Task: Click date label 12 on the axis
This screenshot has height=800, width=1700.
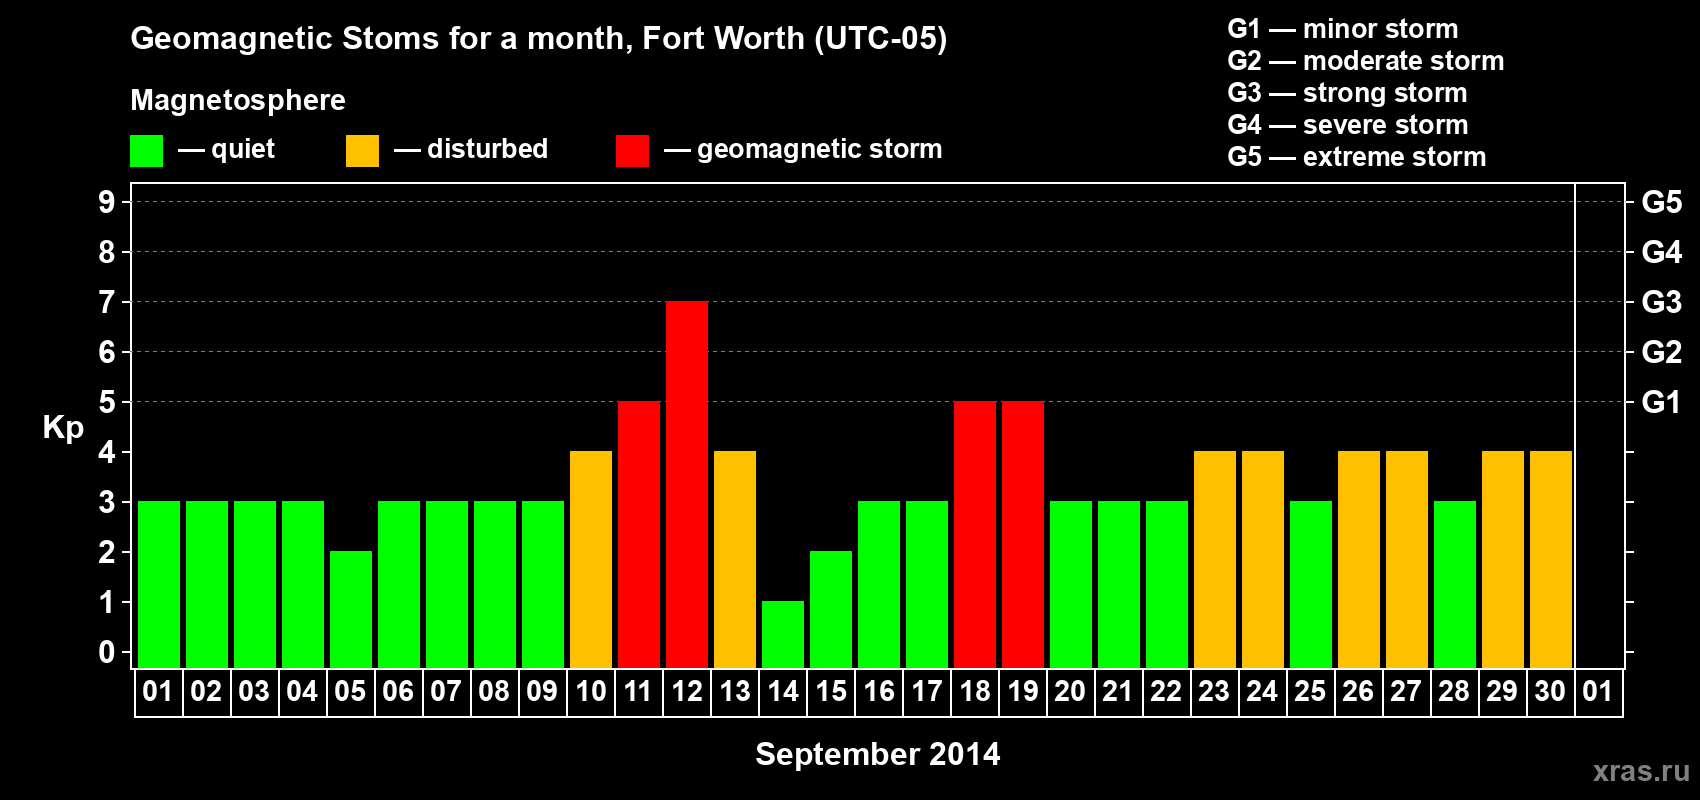Action: [687, 692]
